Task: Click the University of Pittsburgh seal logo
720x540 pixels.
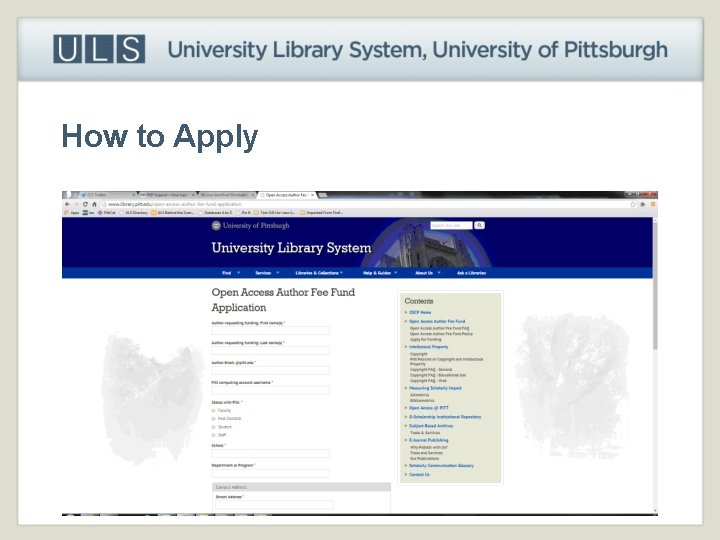Action: [x=216, y=225]
